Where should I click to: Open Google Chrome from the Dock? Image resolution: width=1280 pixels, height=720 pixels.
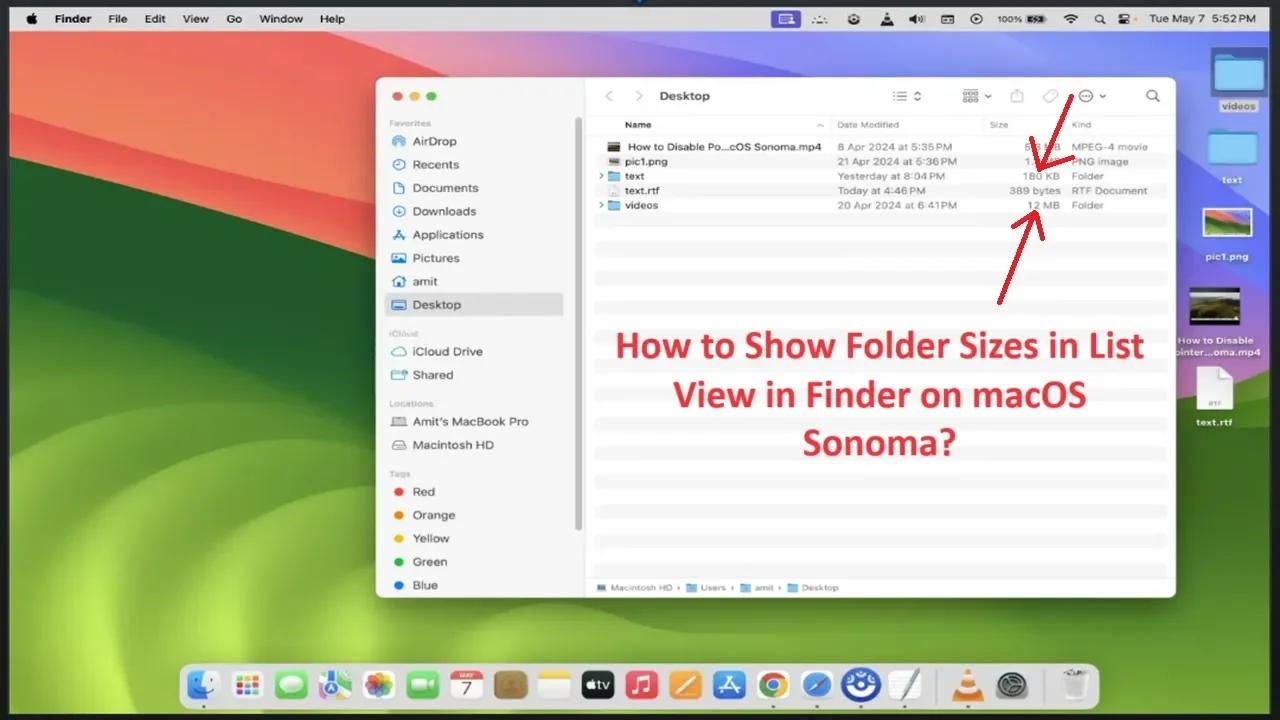(x=772, y=685)
